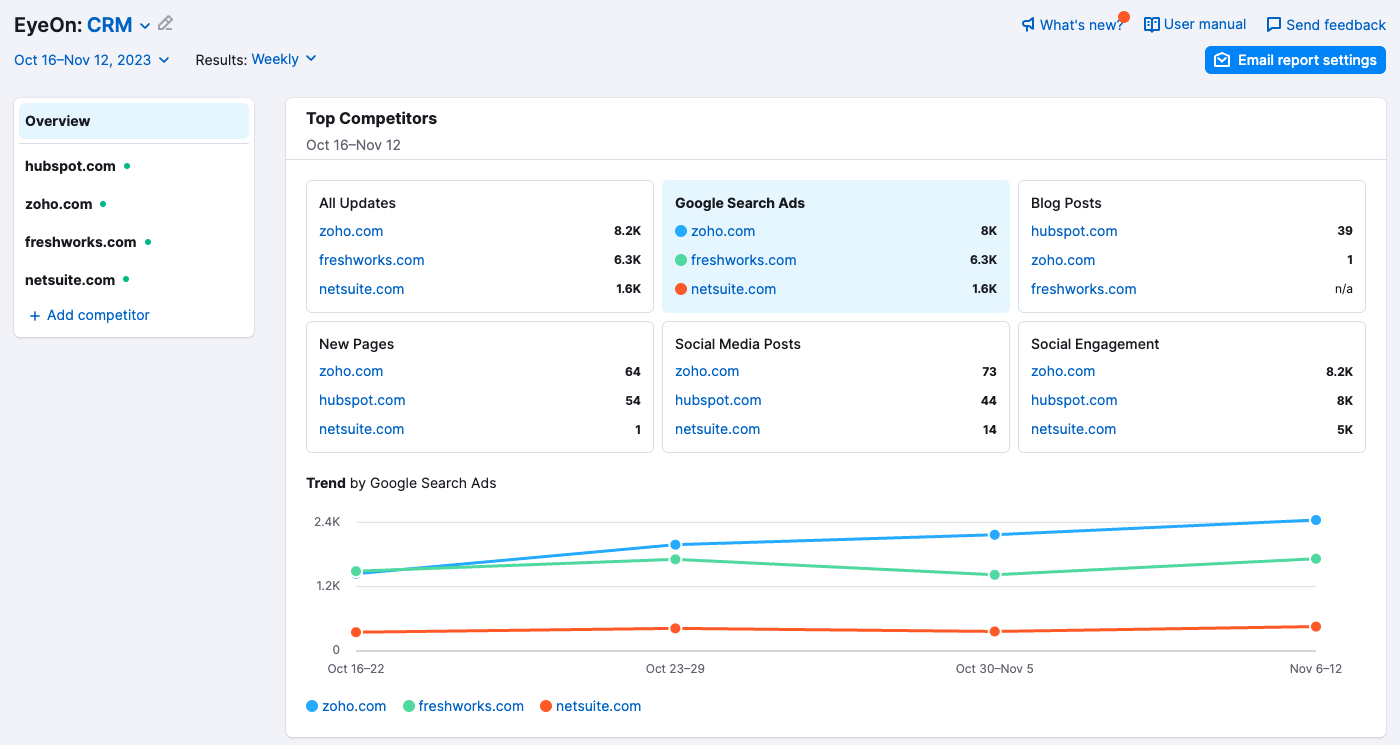This screenshot has height=745, width=1400.
Task: Click hubspot.com link in New Pages card
Action: click(362, 400)
